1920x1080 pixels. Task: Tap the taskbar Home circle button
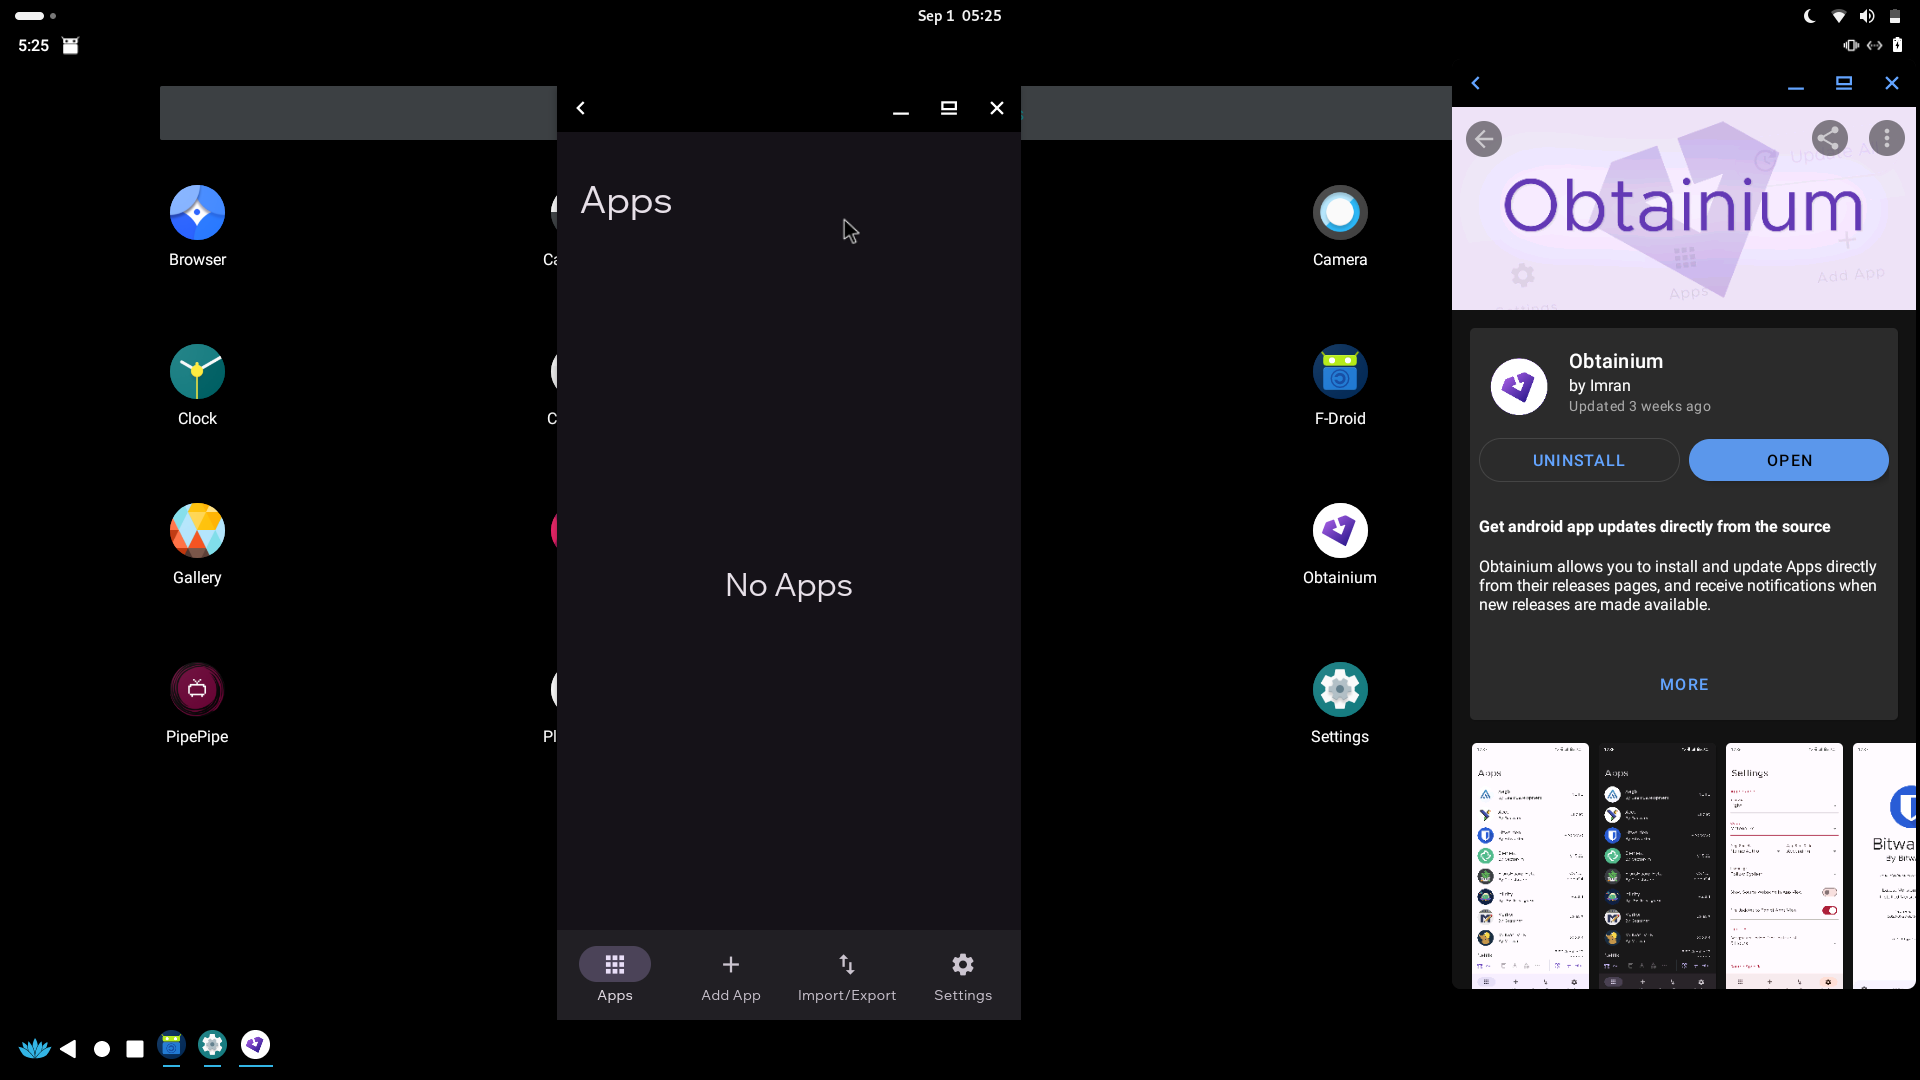click(102, 1049)
